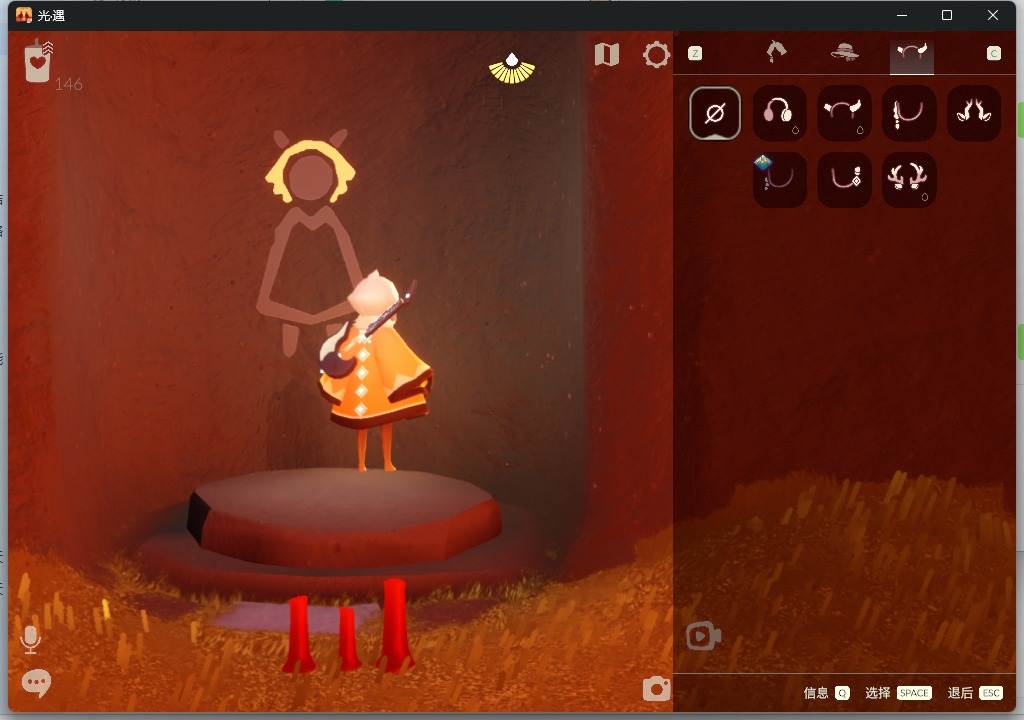Click the 退后 ESC back button
The width and height of the screenshot is (1024, 720).
(x=975, y=693)
